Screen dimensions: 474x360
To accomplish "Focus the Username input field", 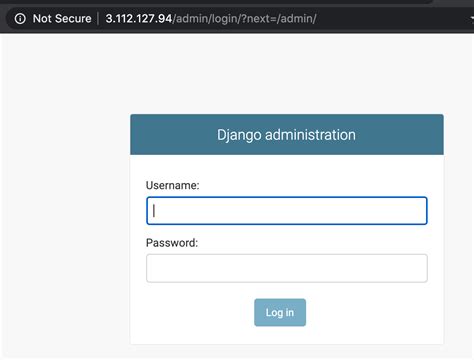I will 287,211.
